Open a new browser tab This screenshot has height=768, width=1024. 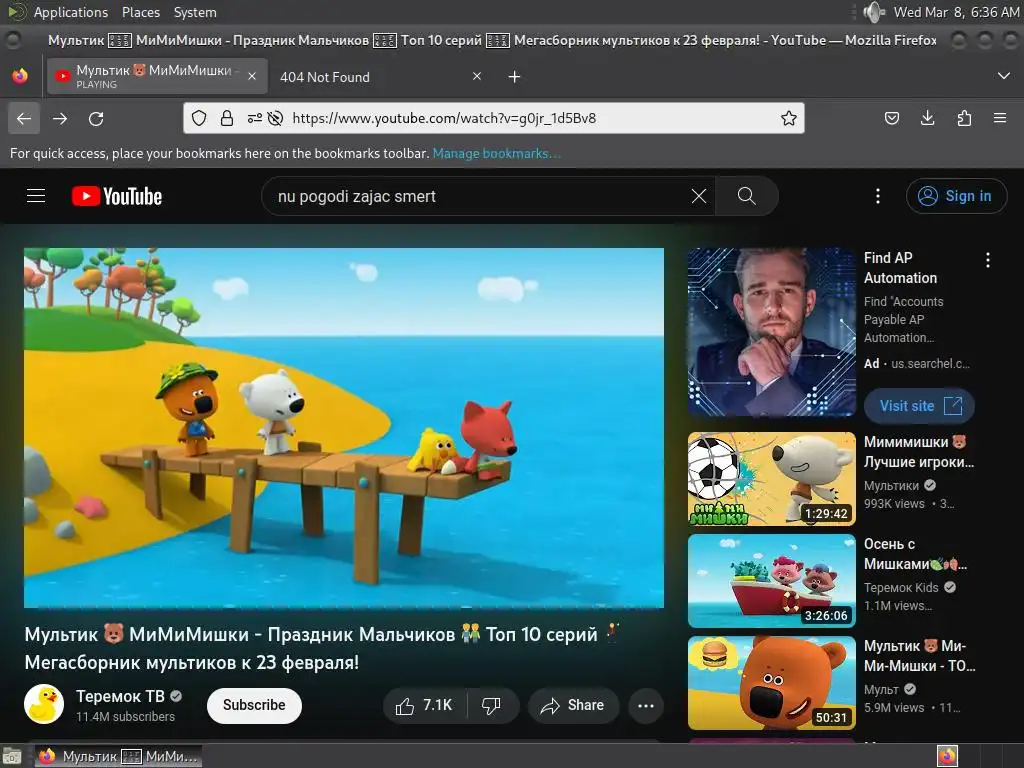pyautogui.click(x=515, y=77)
